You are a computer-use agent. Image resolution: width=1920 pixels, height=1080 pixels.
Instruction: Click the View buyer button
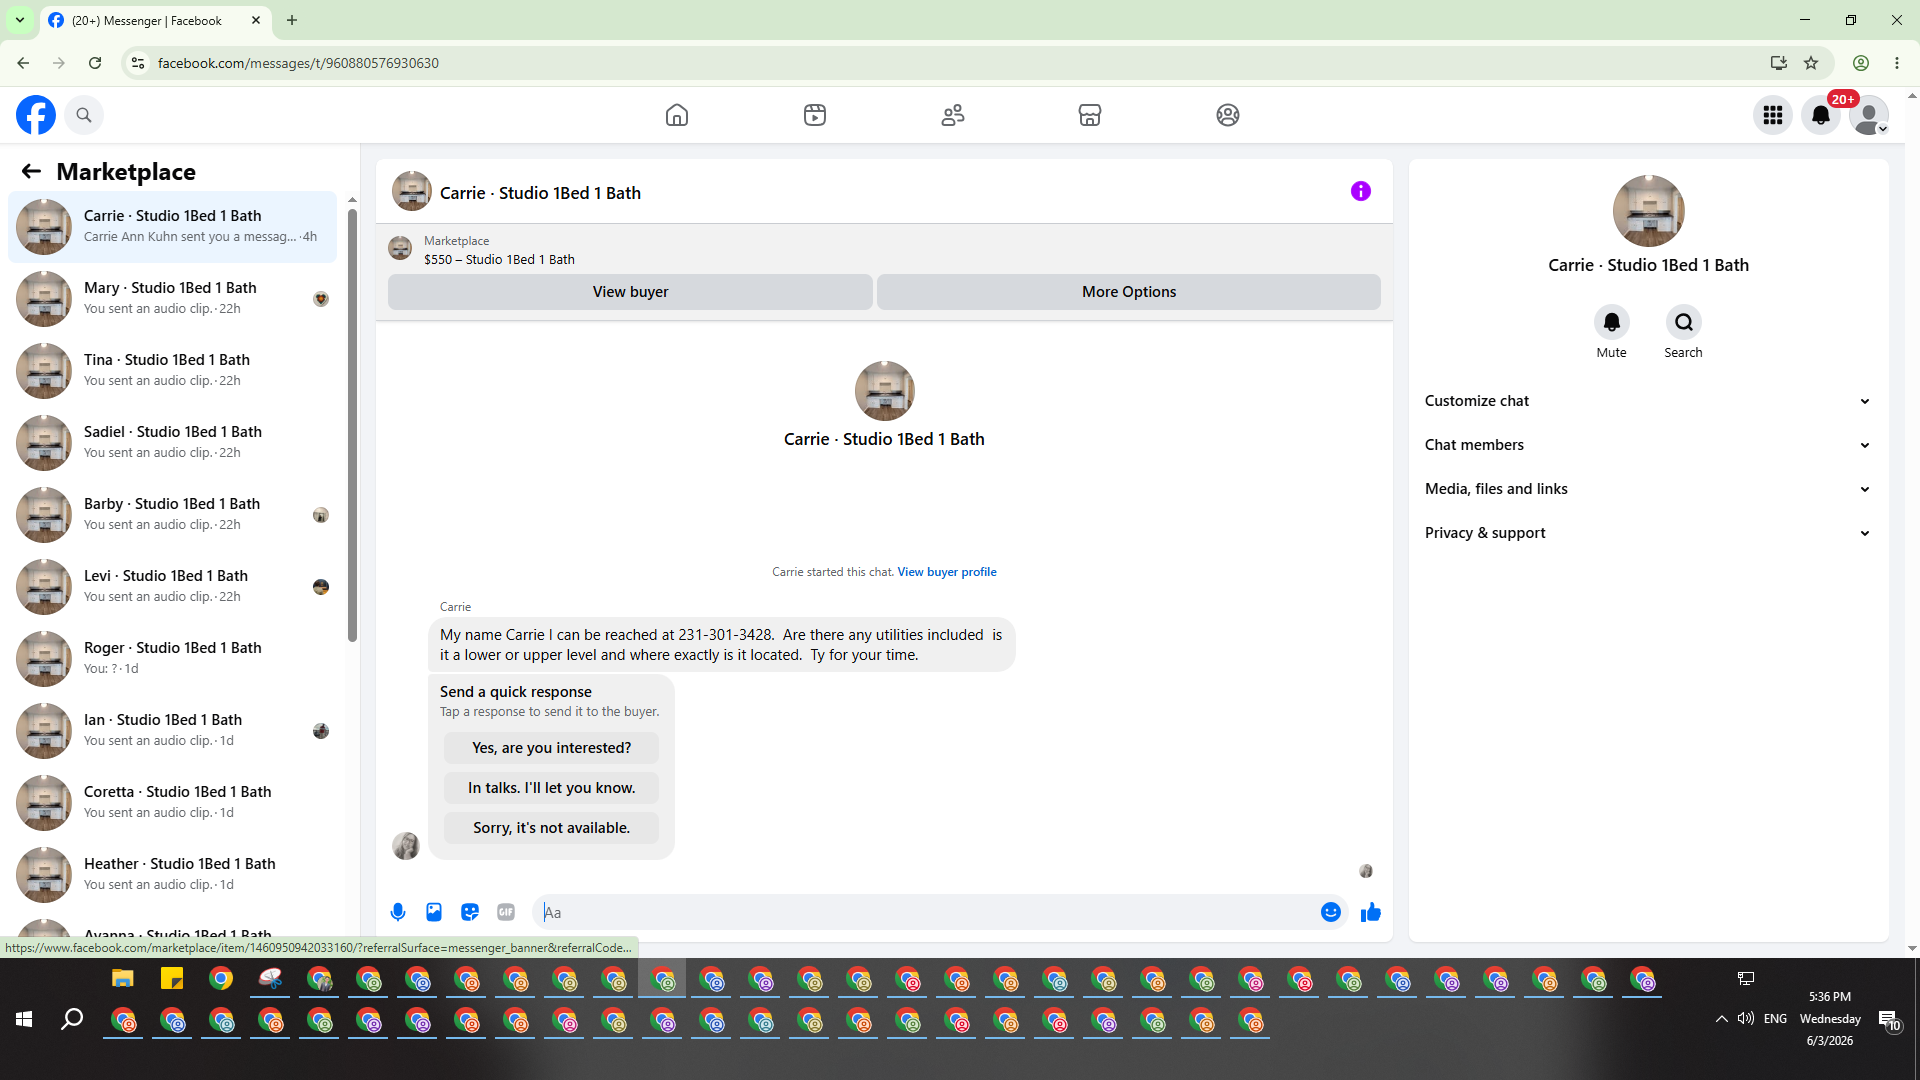click(x=630, y=292)
